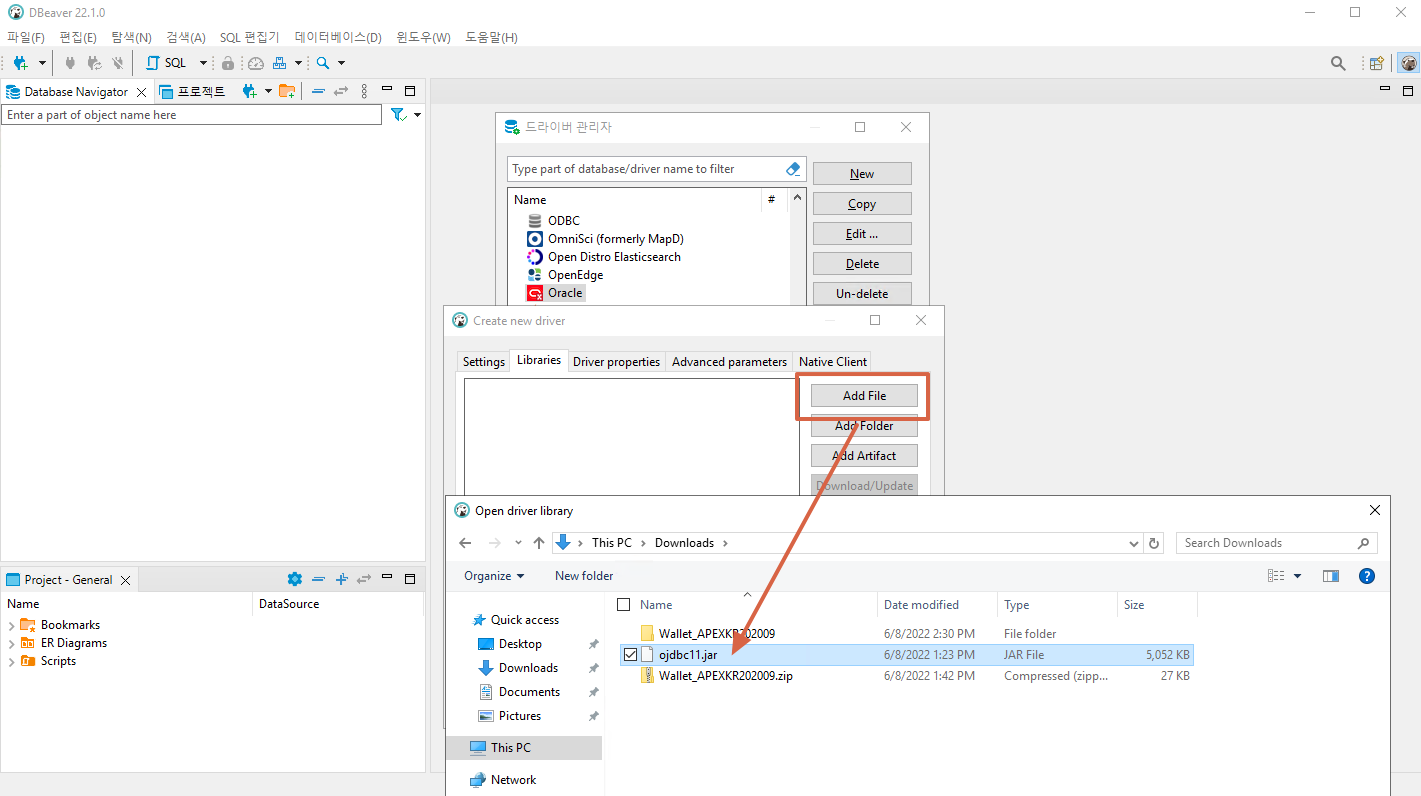Click the Reconnect icon in main toolbar
Viewport: 1421px width, 796px height.
click(x=94, y=63)
